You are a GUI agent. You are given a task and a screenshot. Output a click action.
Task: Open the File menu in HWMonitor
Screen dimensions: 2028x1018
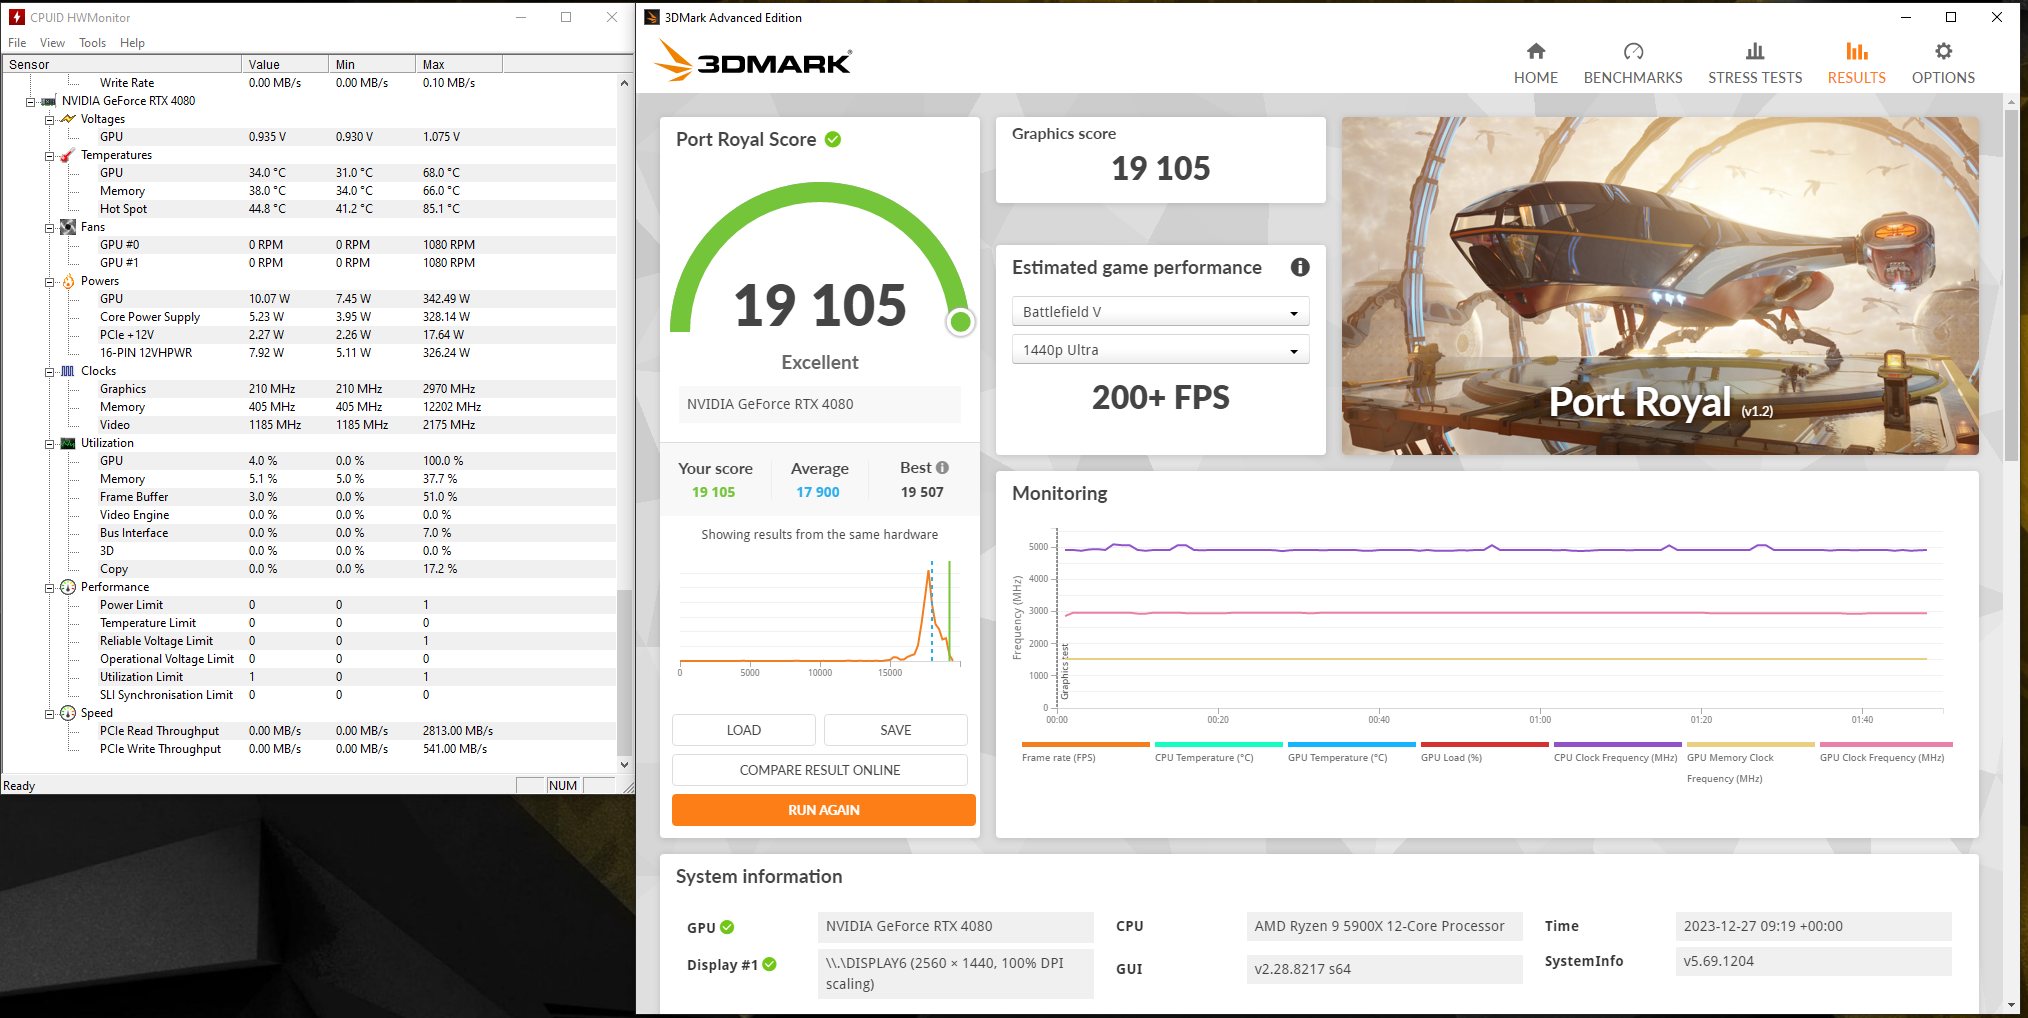[x=17, y=43]
